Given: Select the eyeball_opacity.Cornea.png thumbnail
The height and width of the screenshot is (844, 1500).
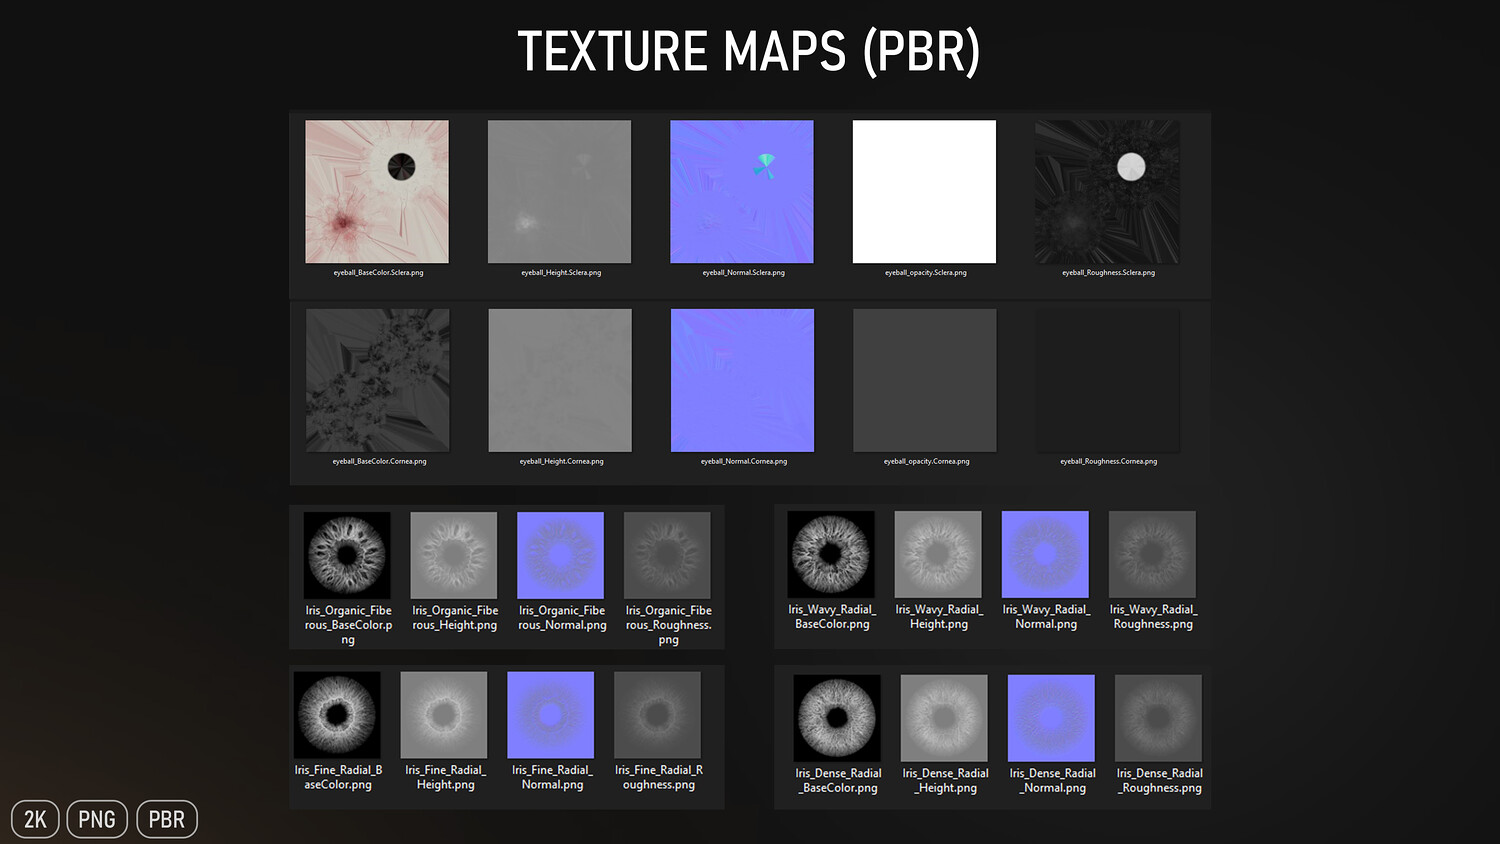Looking at the screenshot, I should [x=925, y=380].
